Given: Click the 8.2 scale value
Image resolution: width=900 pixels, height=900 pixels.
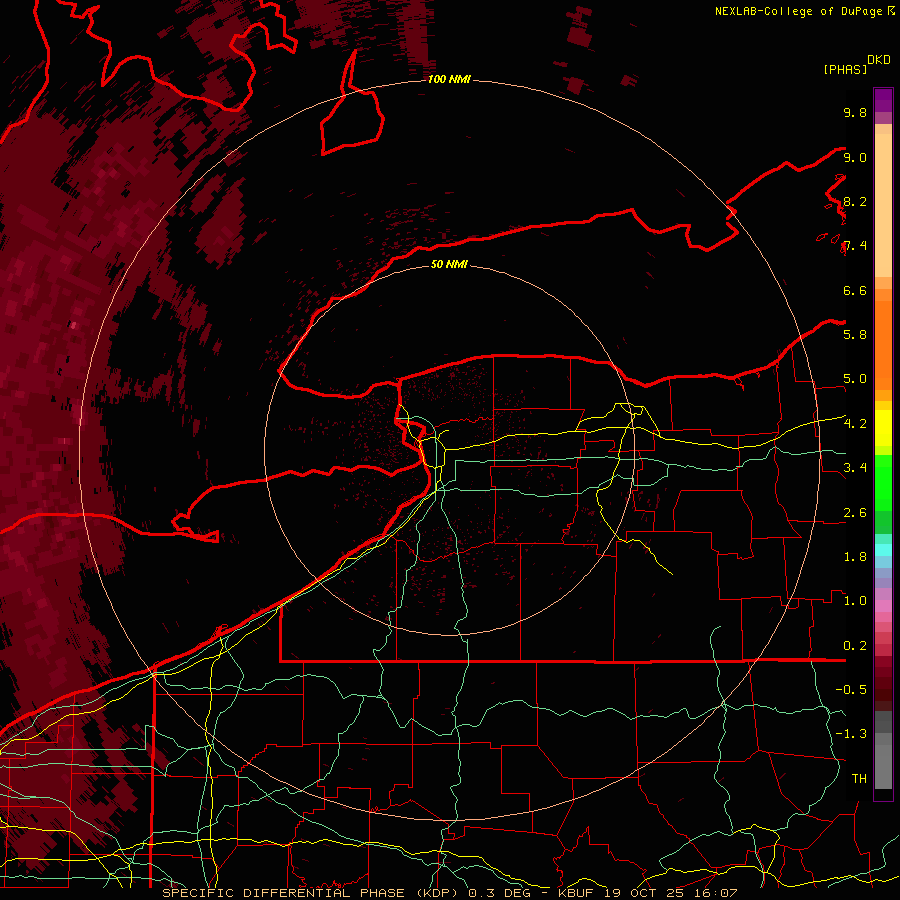Looking at the screenshot, I should [x=855, y=201].
